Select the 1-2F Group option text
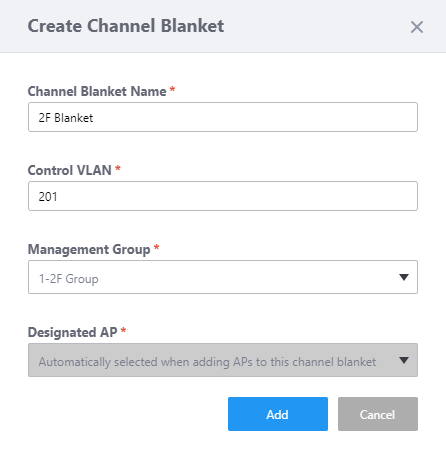The width and height of the screenshot is (446, 449). tap(69, 279)
